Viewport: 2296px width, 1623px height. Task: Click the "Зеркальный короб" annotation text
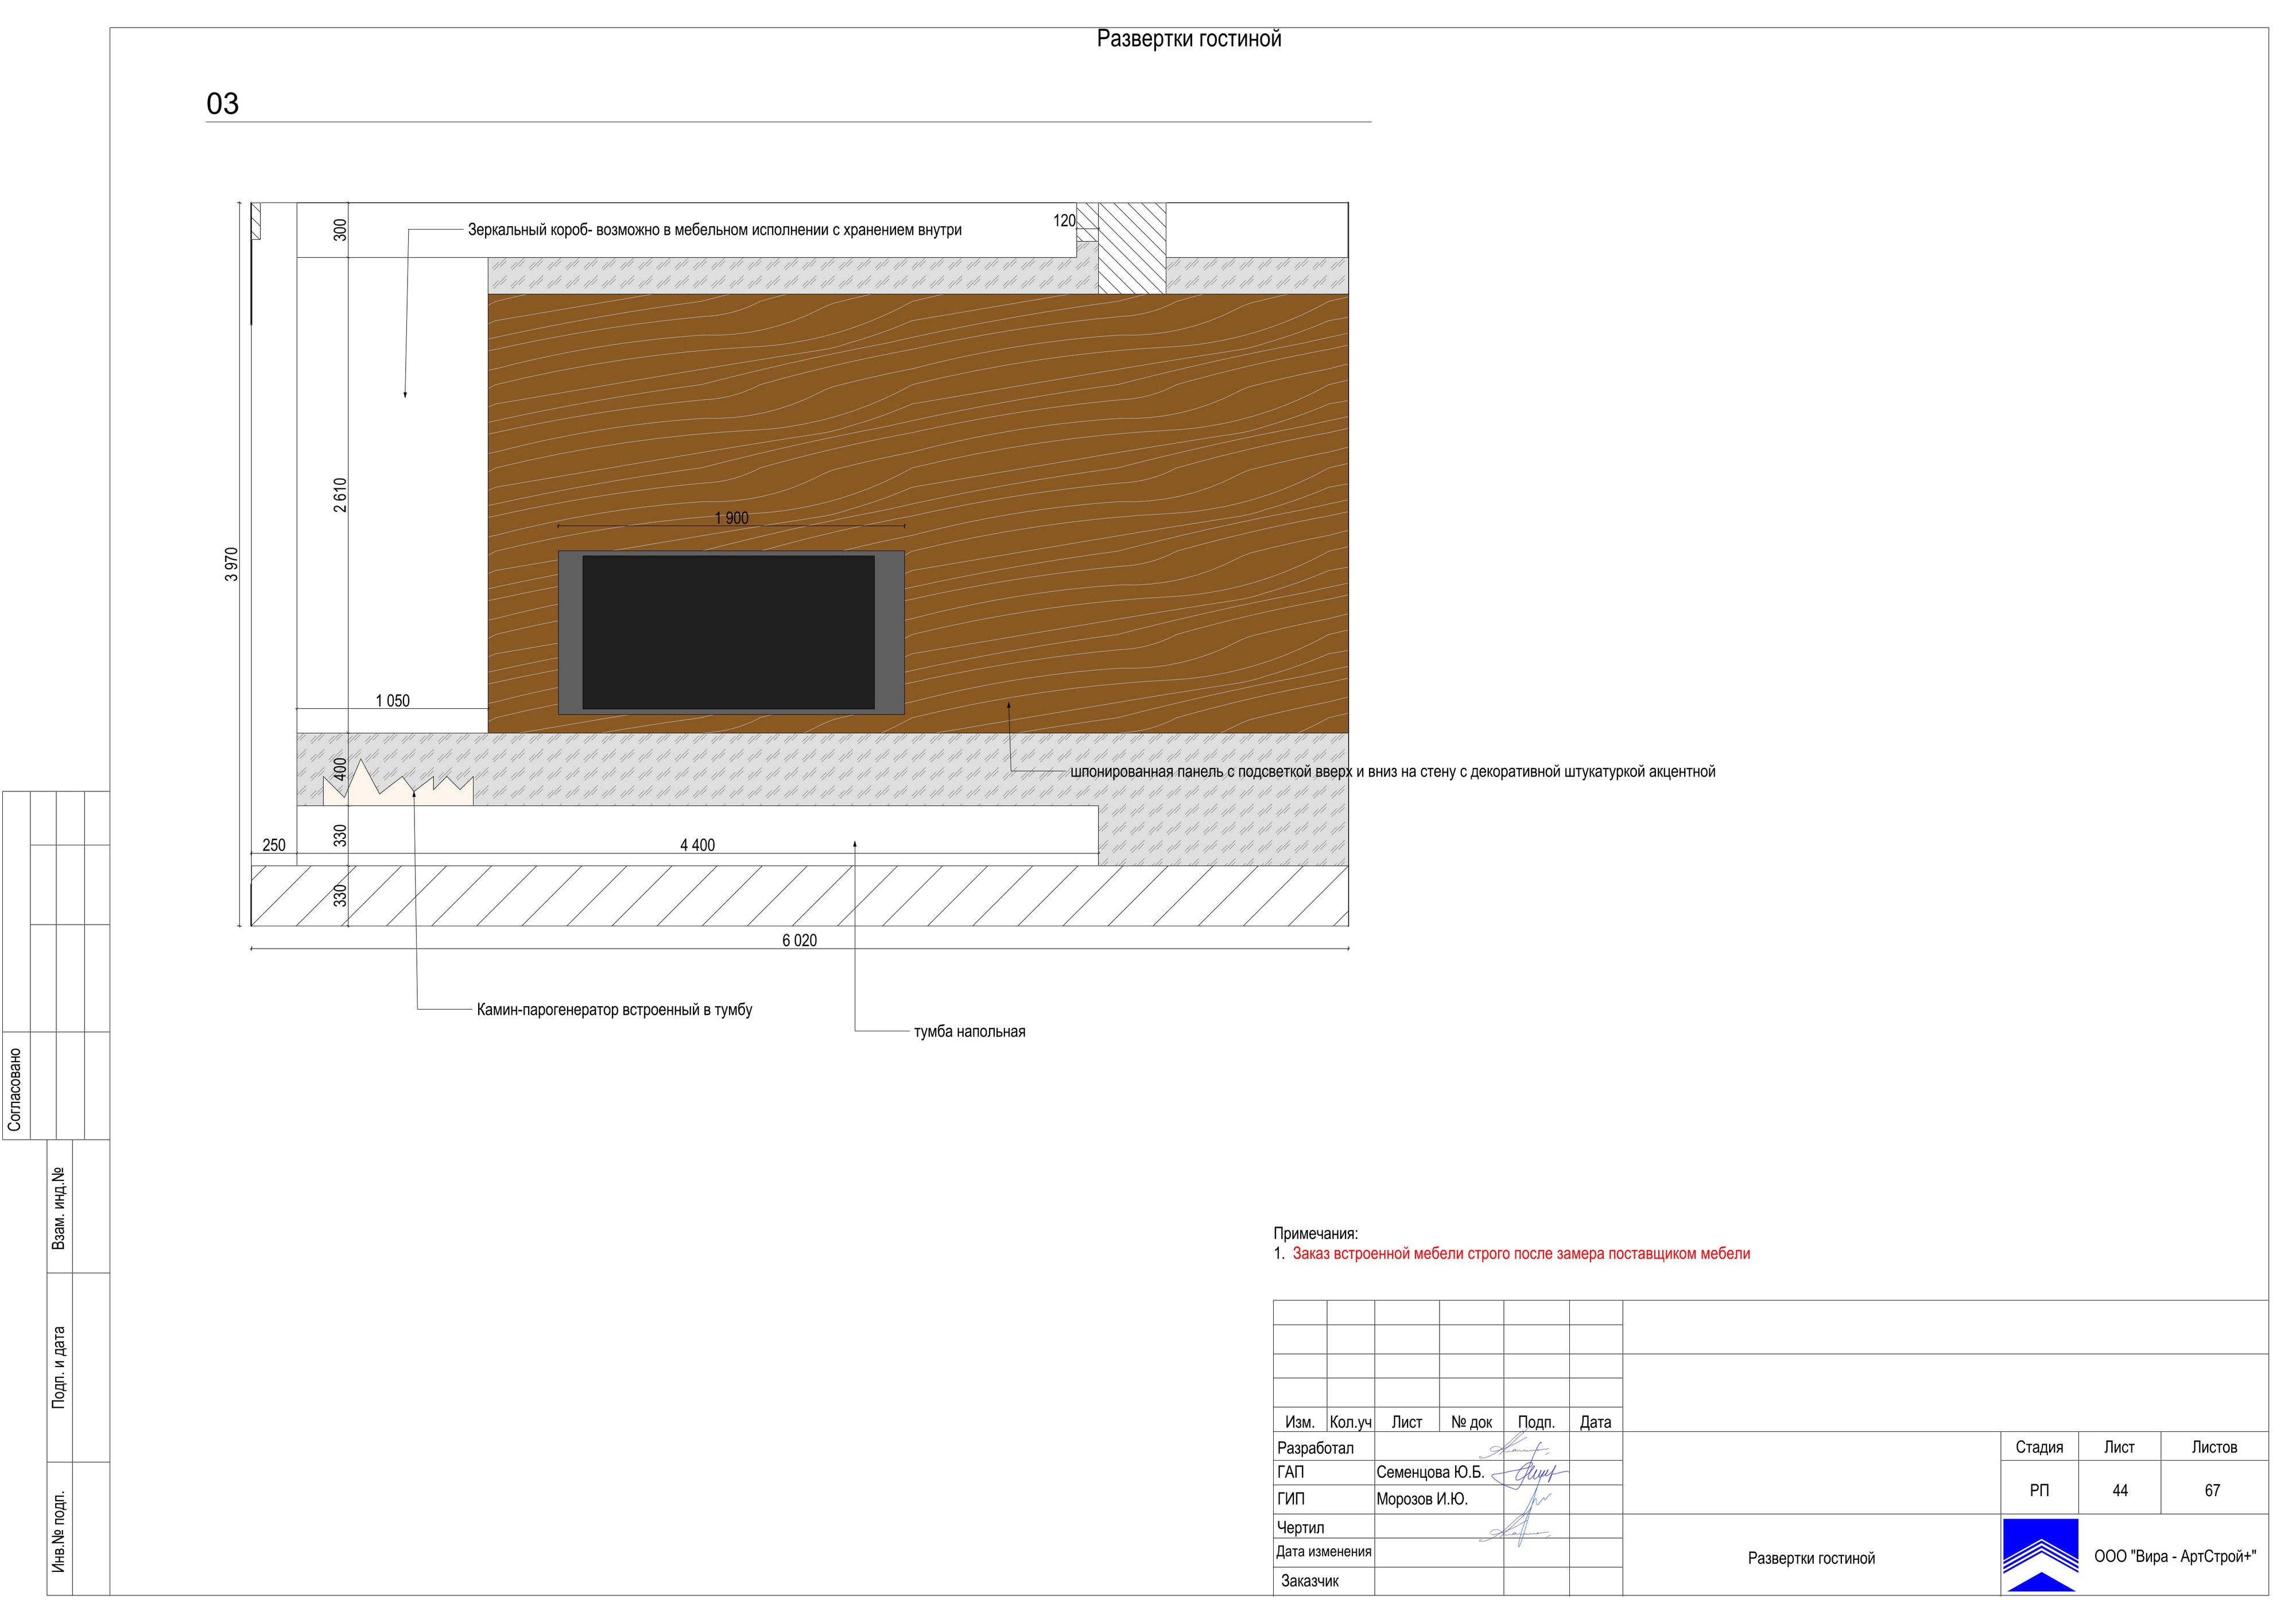(714, 230)
